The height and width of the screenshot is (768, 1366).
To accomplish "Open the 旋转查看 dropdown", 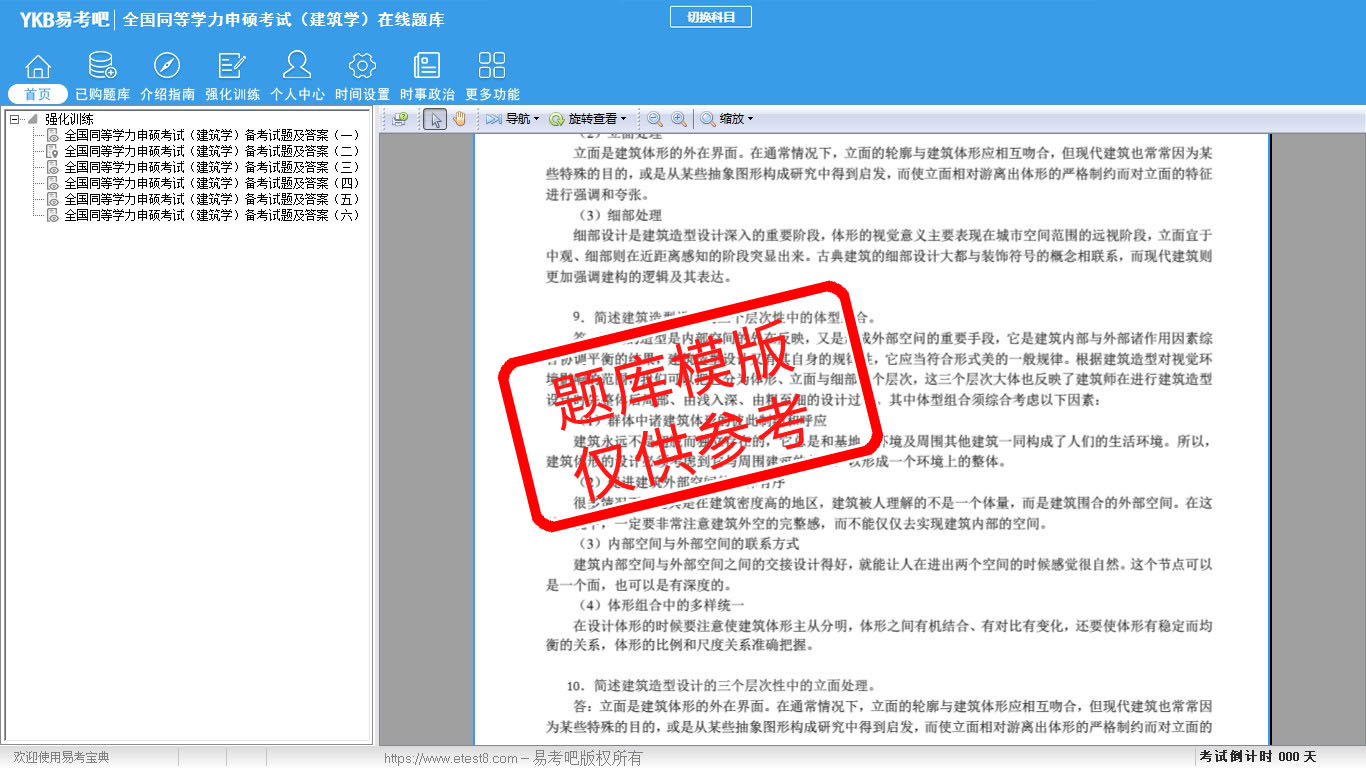I will (588, 119).
